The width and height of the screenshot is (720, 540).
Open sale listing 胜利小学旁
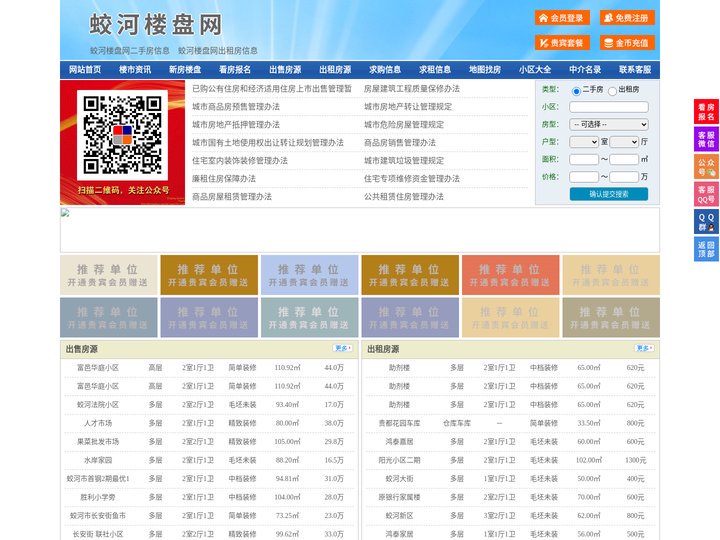(98, 497)
